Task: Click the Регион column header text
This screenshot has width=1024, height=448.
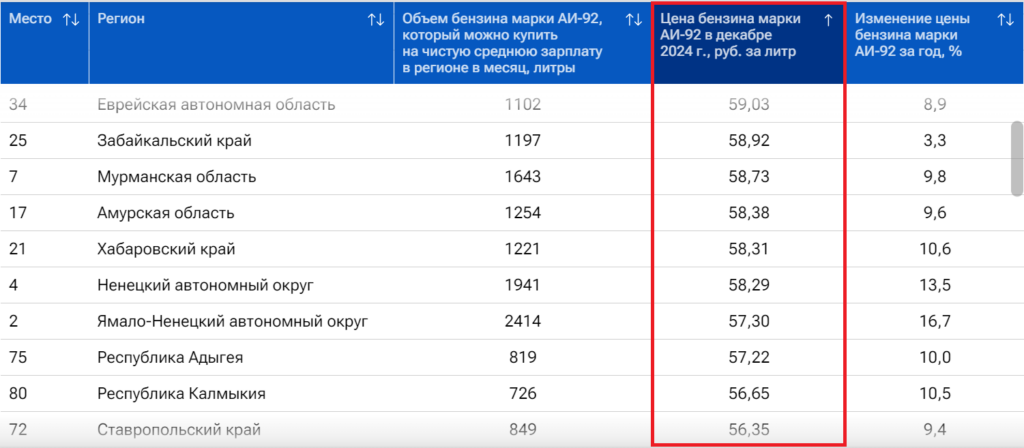Action: tap(121, 19)
